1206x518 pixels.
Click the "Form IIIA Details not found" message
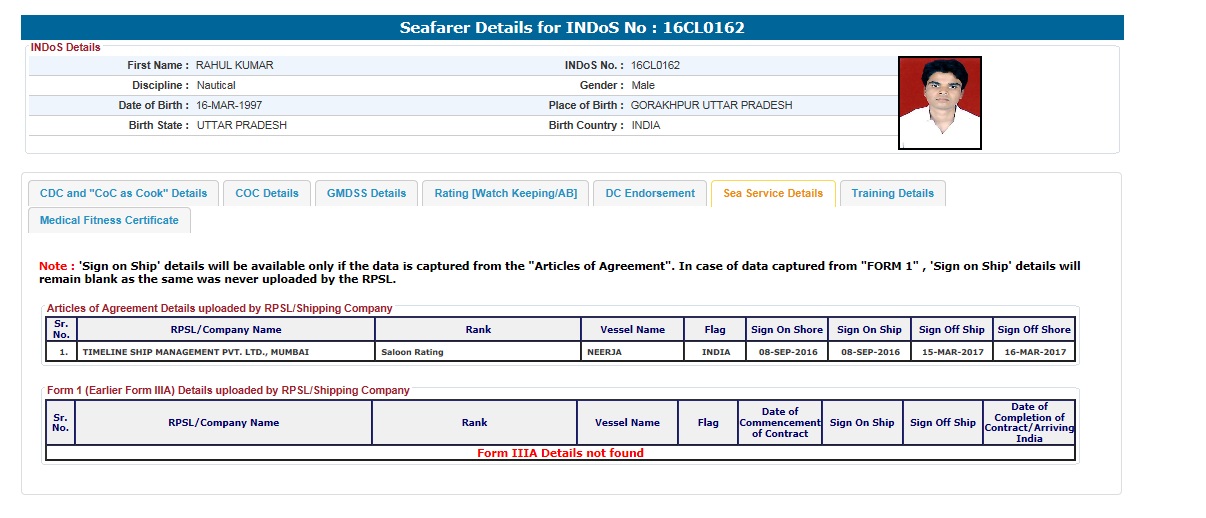click(x=560, y=453)
